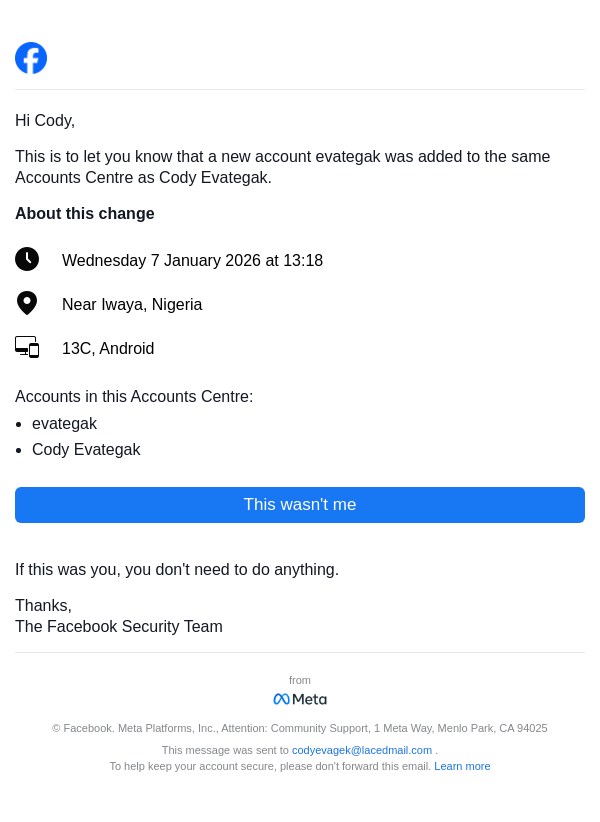
Task: Click the "Near Iwaya, Nigeria" location text
Action: coord(132,304)
